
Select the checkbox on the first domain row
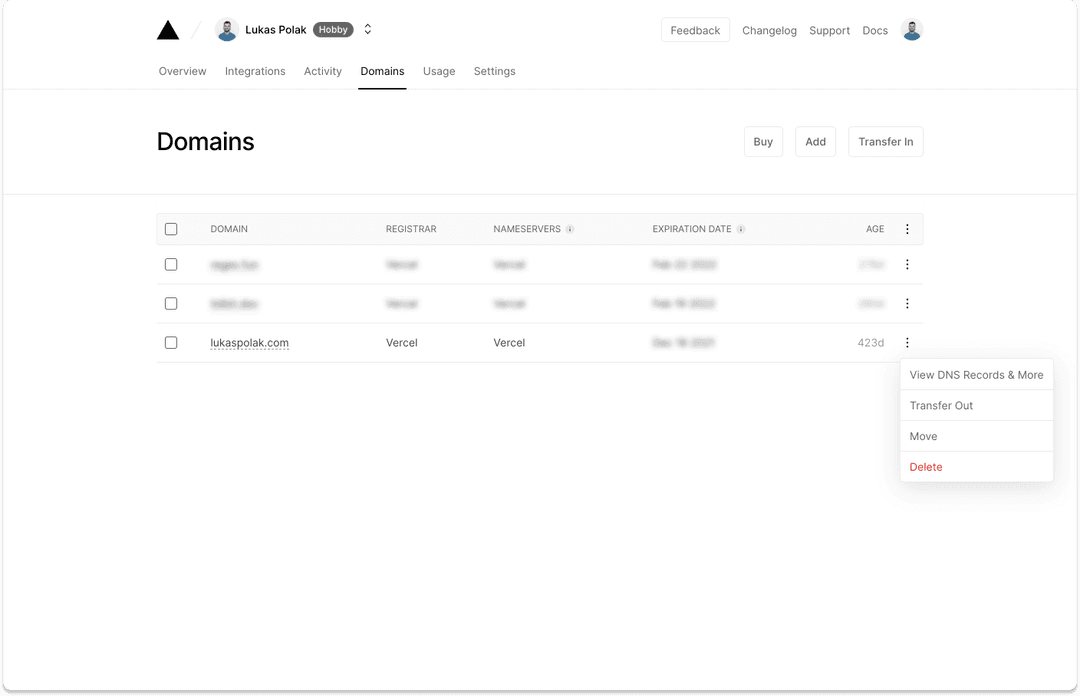pos(171,264)
